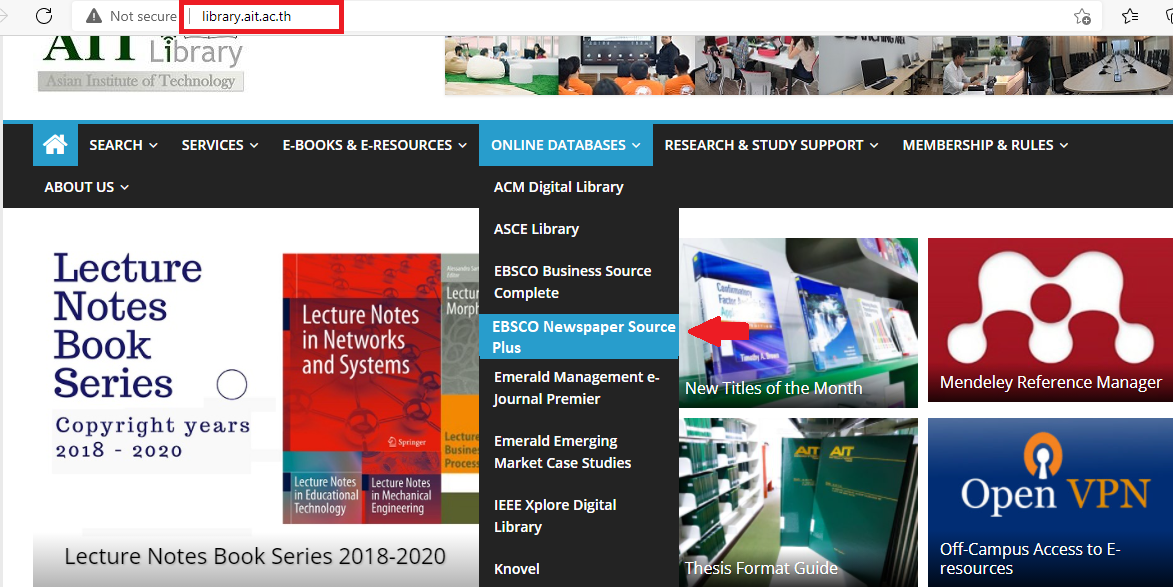Add this page to favorites via the star
Viewport: 1173px width, 587px height.
[1081, 16]
